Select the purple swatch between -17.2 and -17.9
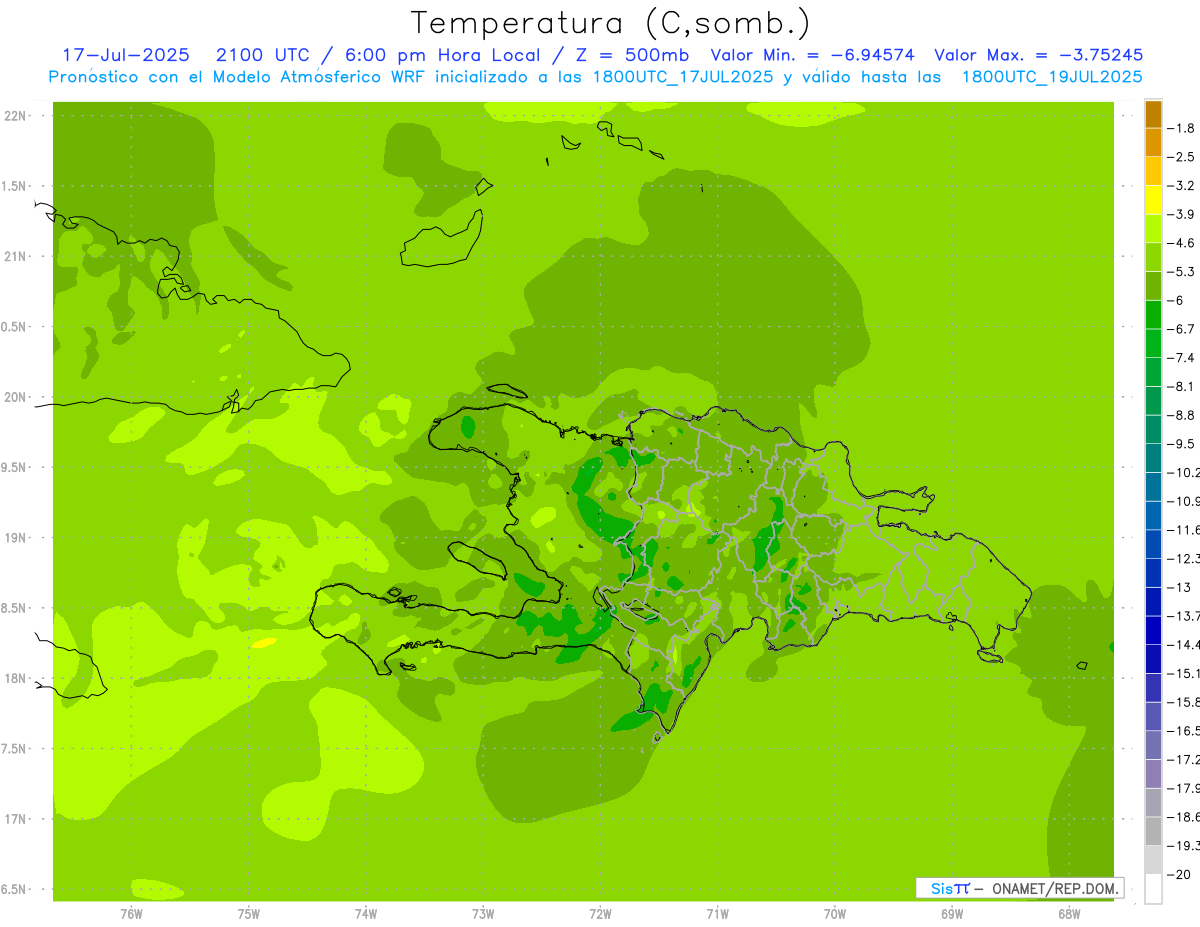The image size is (1200, 927). 1153,774
